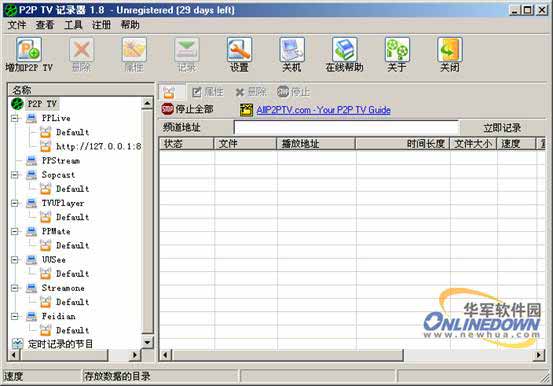The image size is (553, 386).
Task: Open 在线帮助 online help books icon
Action: [x=345, y=50]
